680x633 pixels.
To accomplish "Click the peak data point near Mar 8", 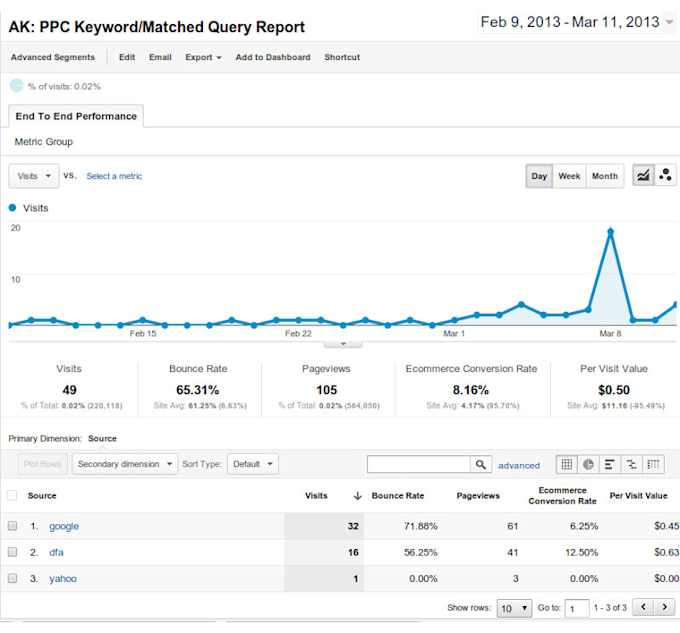I will (611, 232).
